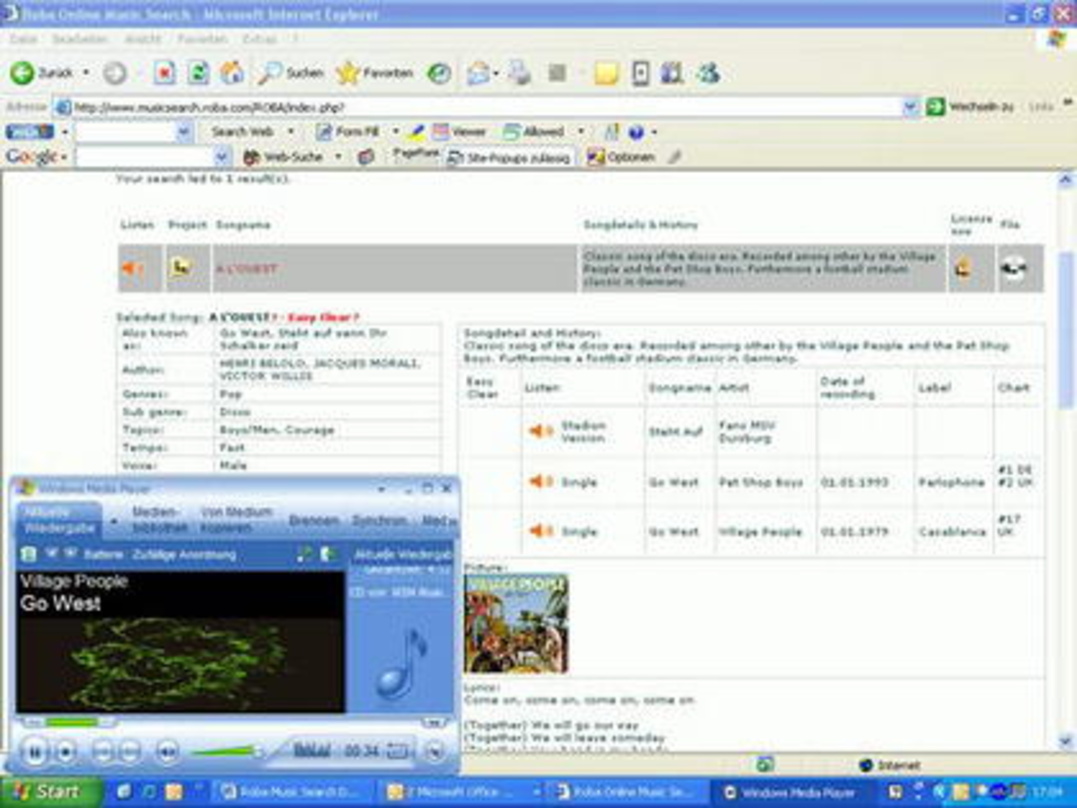The width and height of the screenshot is (1077, 808).
Task: Open the Ansicht menu
Action: pos(143,39)
